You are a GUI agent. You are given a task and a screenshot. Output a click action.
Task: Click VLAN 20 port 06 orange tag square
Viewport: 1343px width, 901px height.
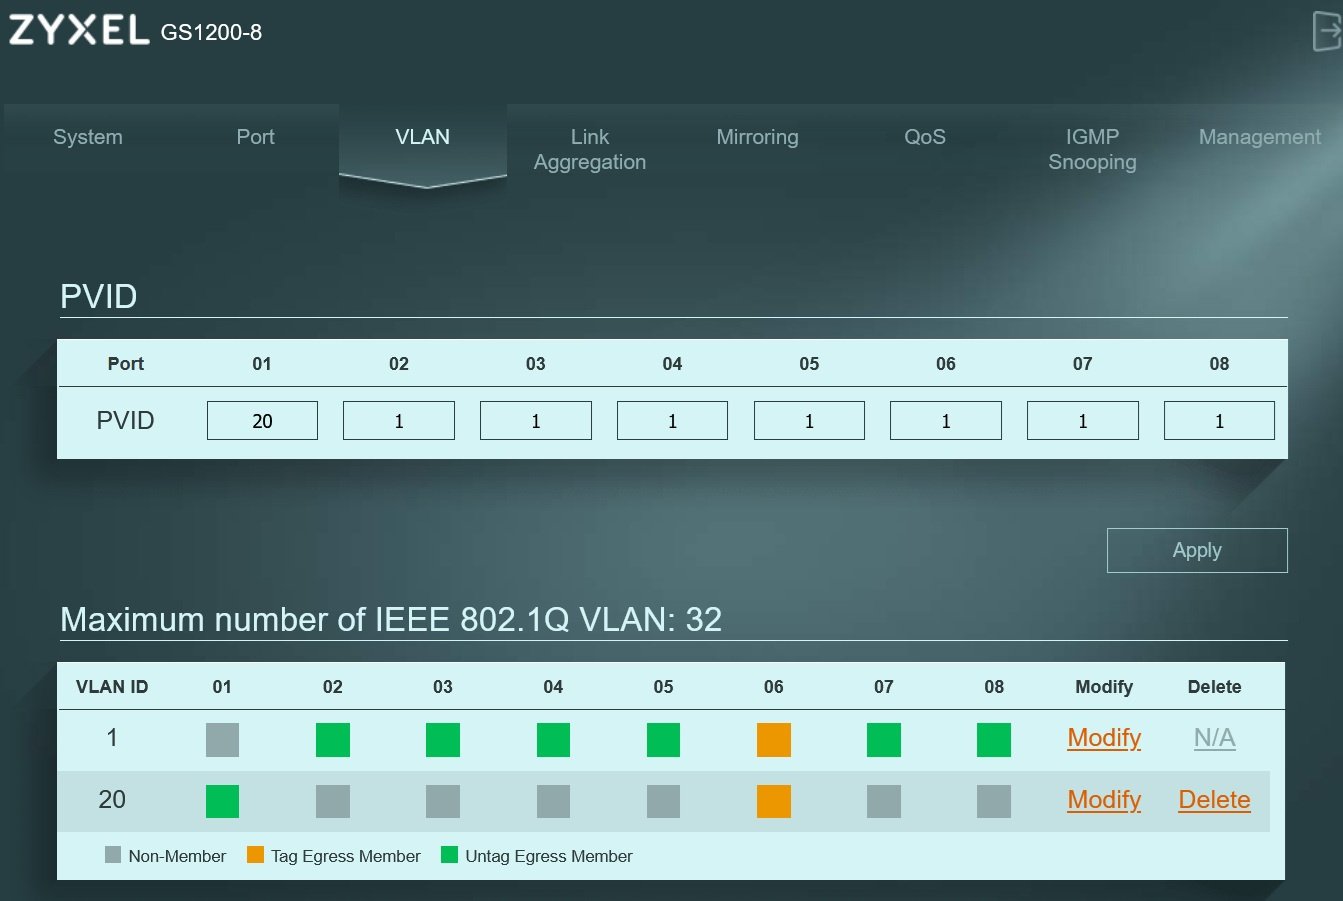[x=773, y=801]
